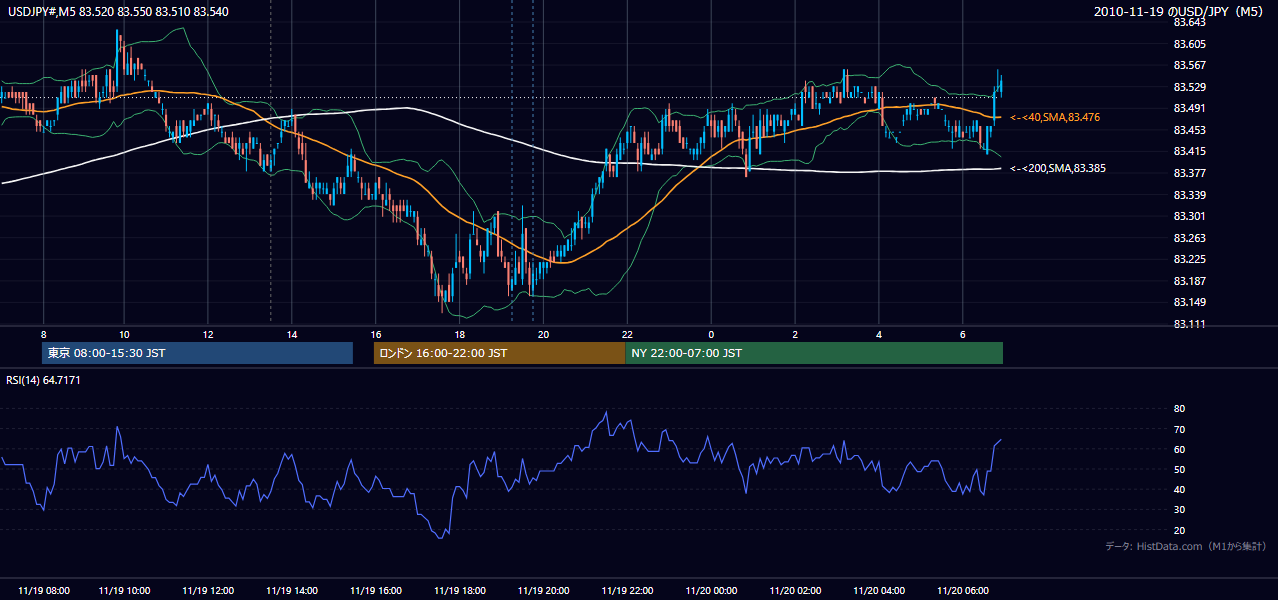Click the 83.339 price axis label

[1189, 195]
